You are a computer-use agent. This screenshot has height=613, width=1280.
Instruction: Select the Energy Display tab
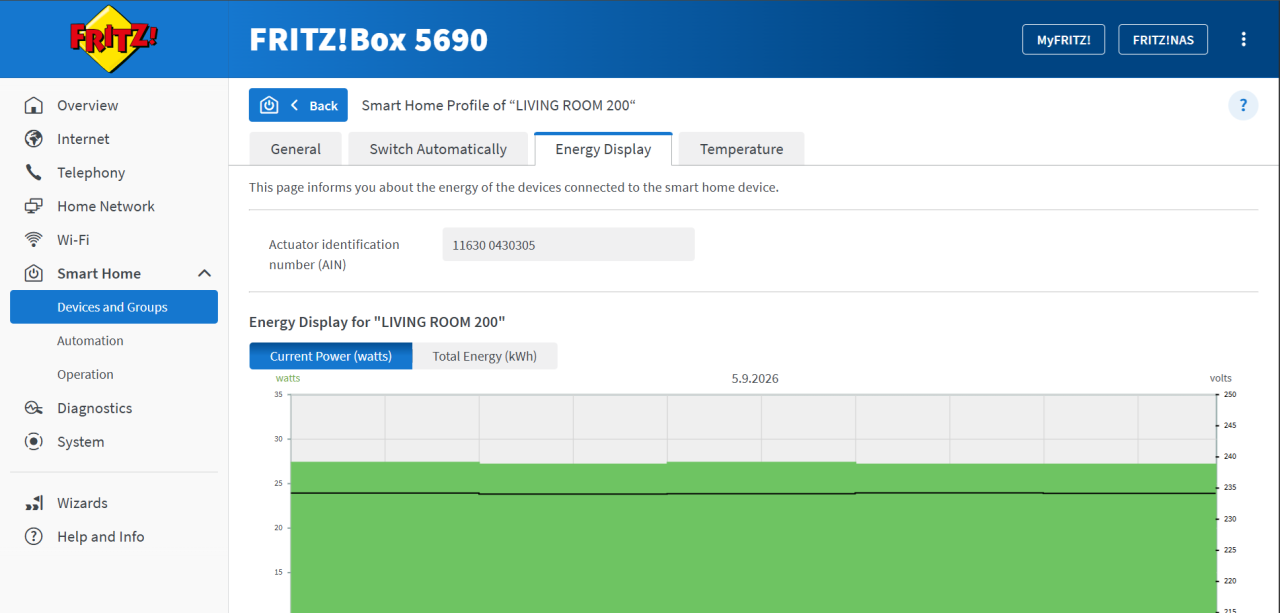603,149
